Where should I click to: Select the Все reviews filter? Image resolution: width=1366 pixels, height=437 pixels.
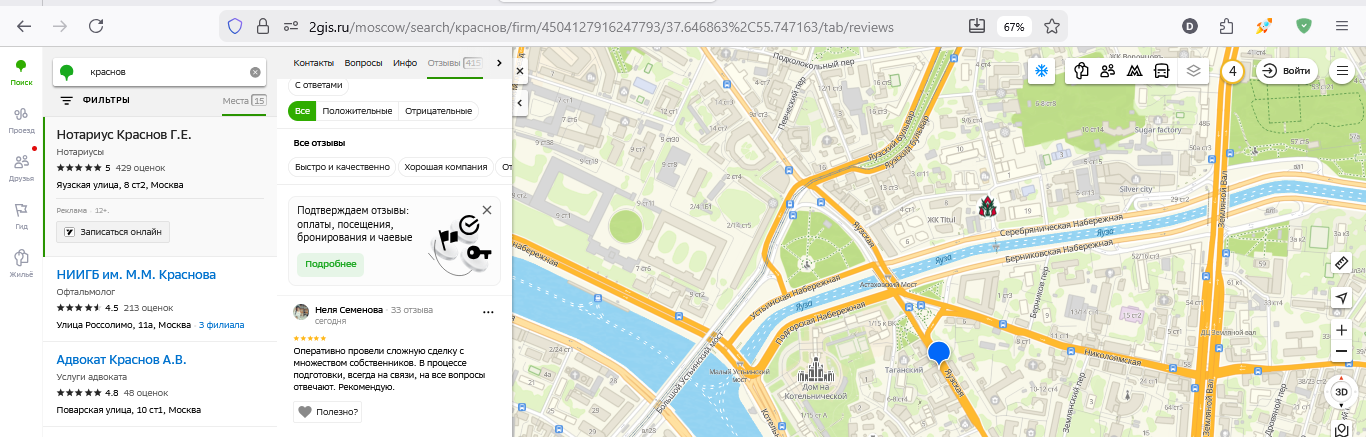click(302, 111)
